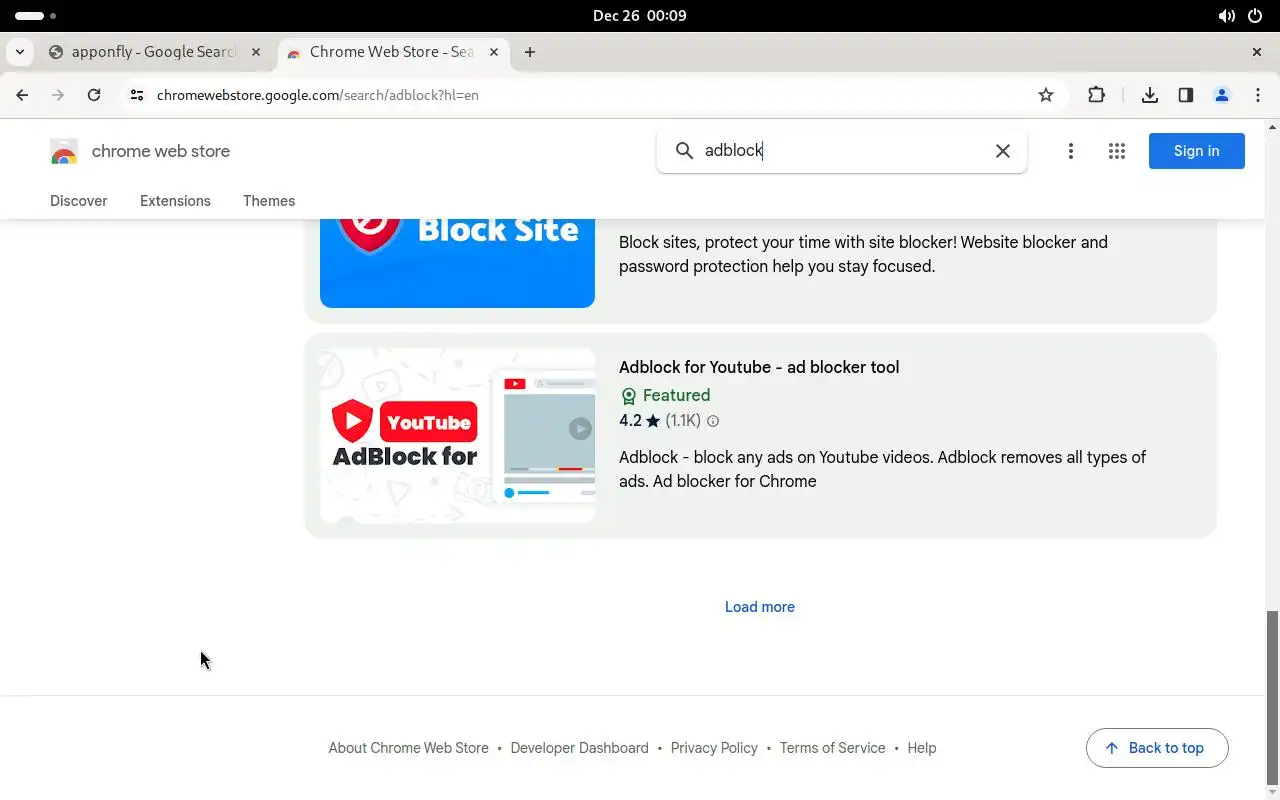Image resolution: width=1280 pixels, height=800 pixels.
Task: Click the Back to top button
Action: click(1157, 748)
